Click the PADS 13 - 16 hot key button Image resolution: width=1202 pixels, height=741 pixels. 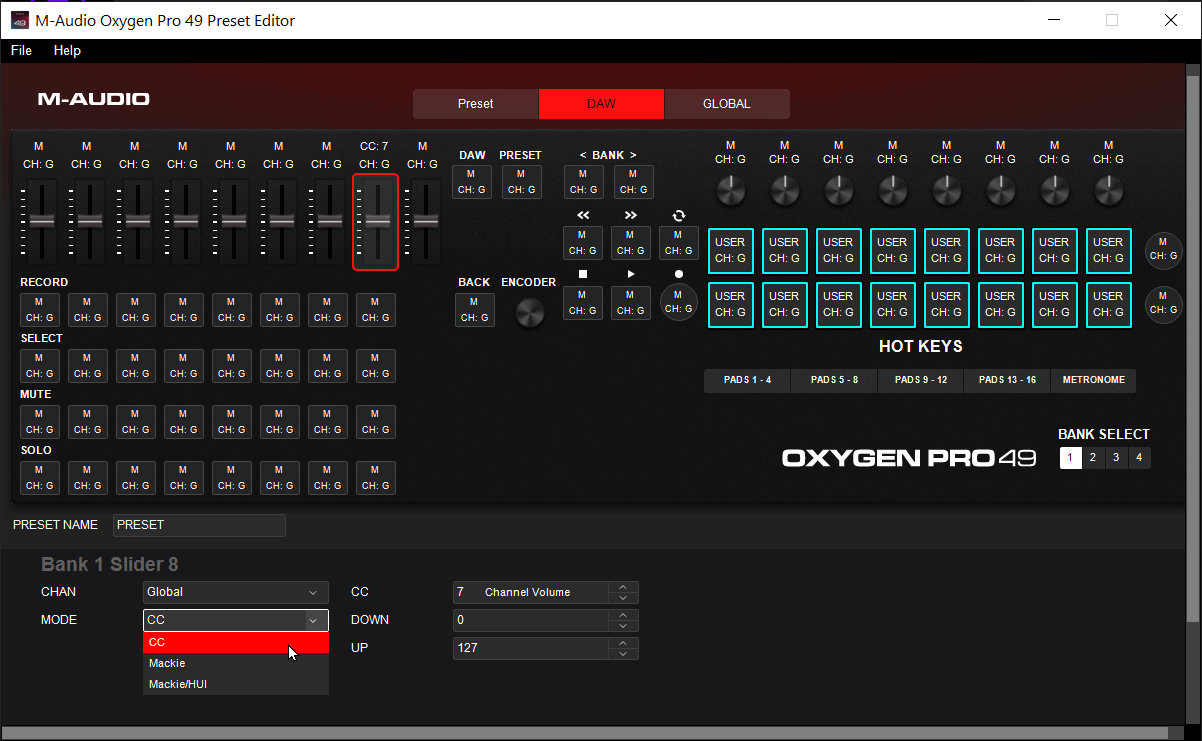pos(1007,380)
